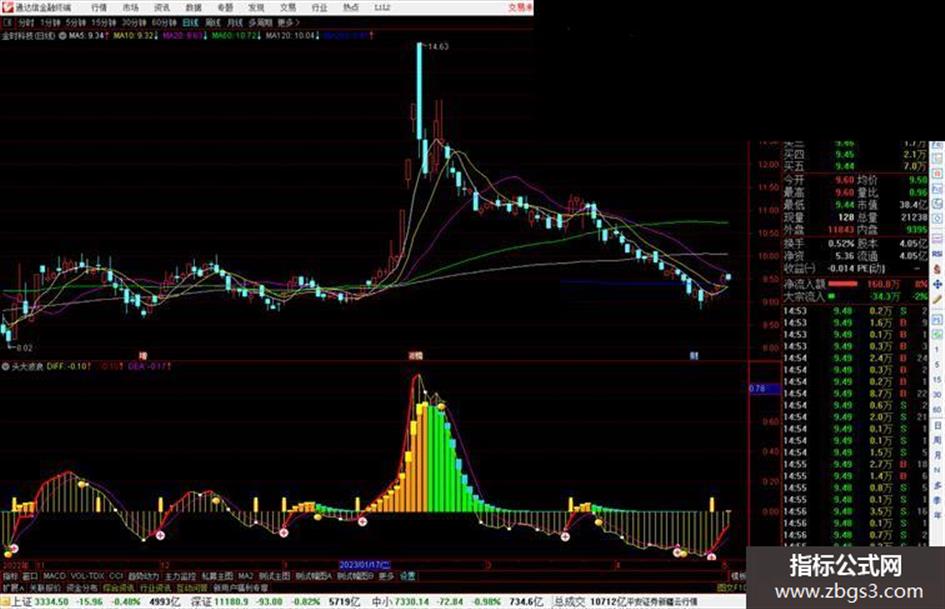Open the 资讯 menu
This screenshot has width=945, height=609.
click(x=162, y=7)
